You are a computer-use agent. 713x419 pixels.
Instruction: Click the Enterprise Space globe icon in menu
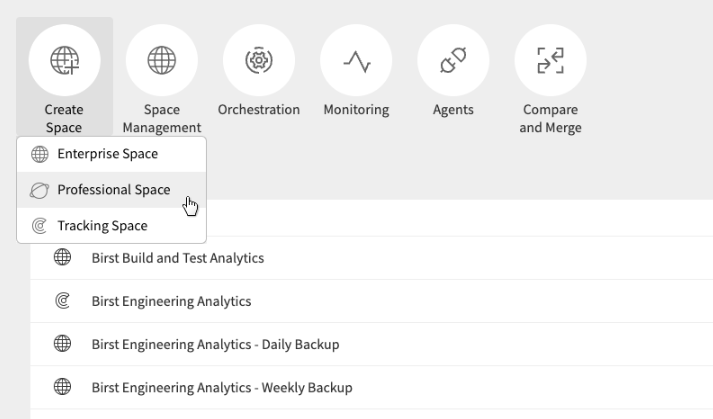40,154
